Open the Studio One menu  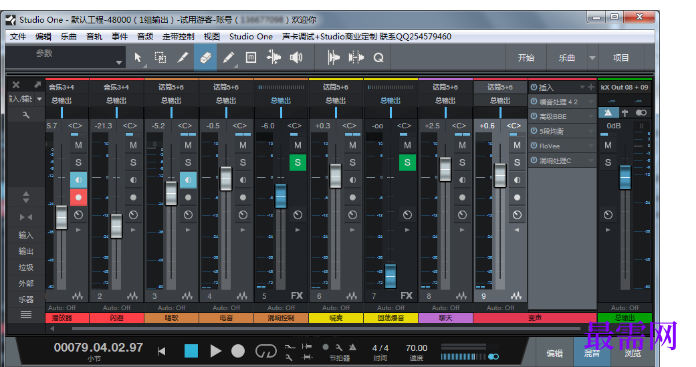pos(251,36)
